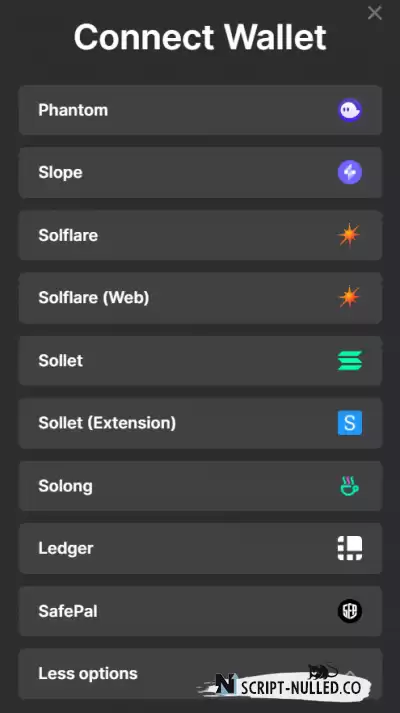
Task: Select Ledger hardware wallet option
Action: [x=200, y=548]
